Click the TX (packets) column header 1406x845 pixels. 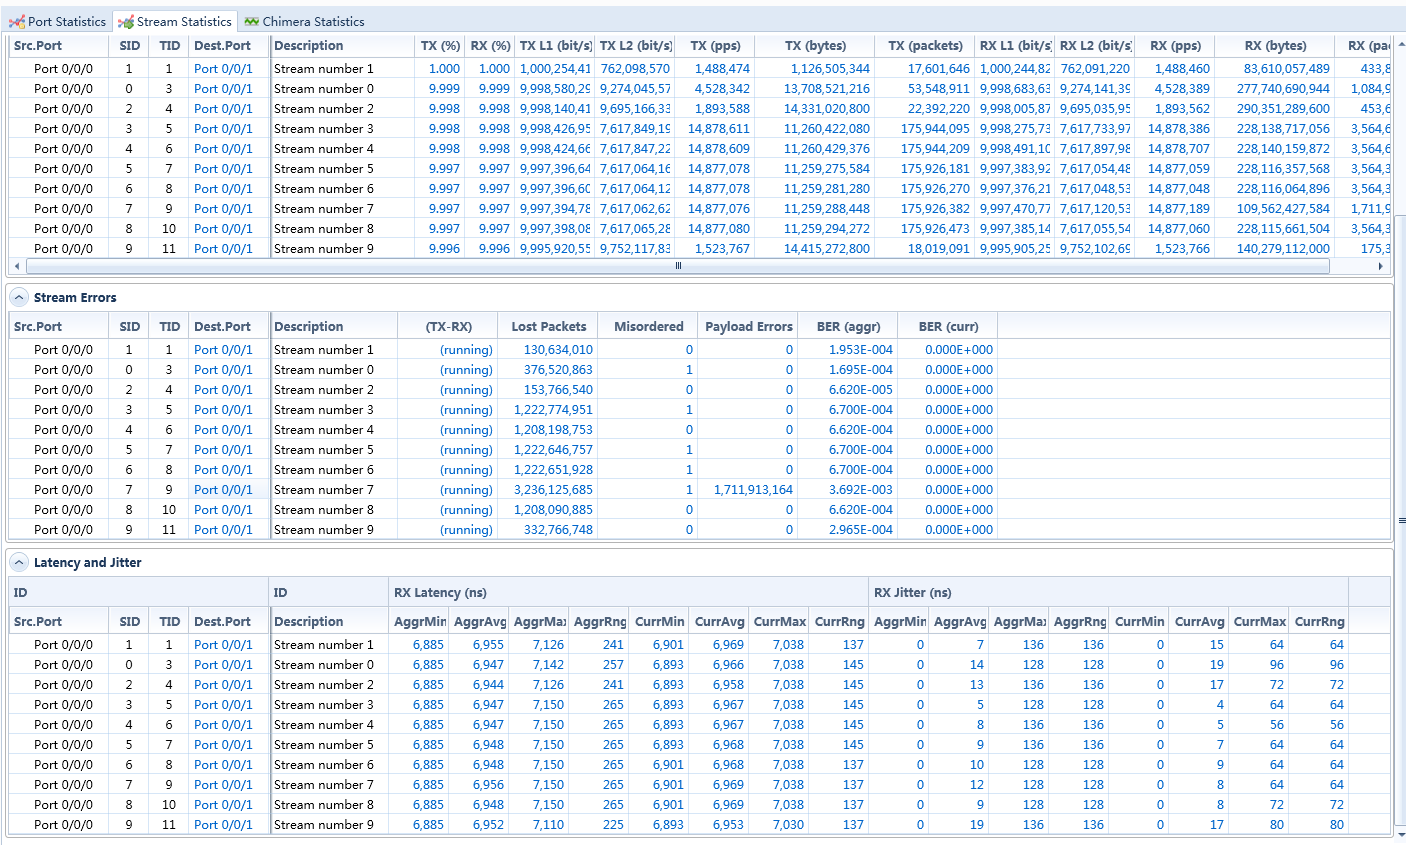pos(925,46)
